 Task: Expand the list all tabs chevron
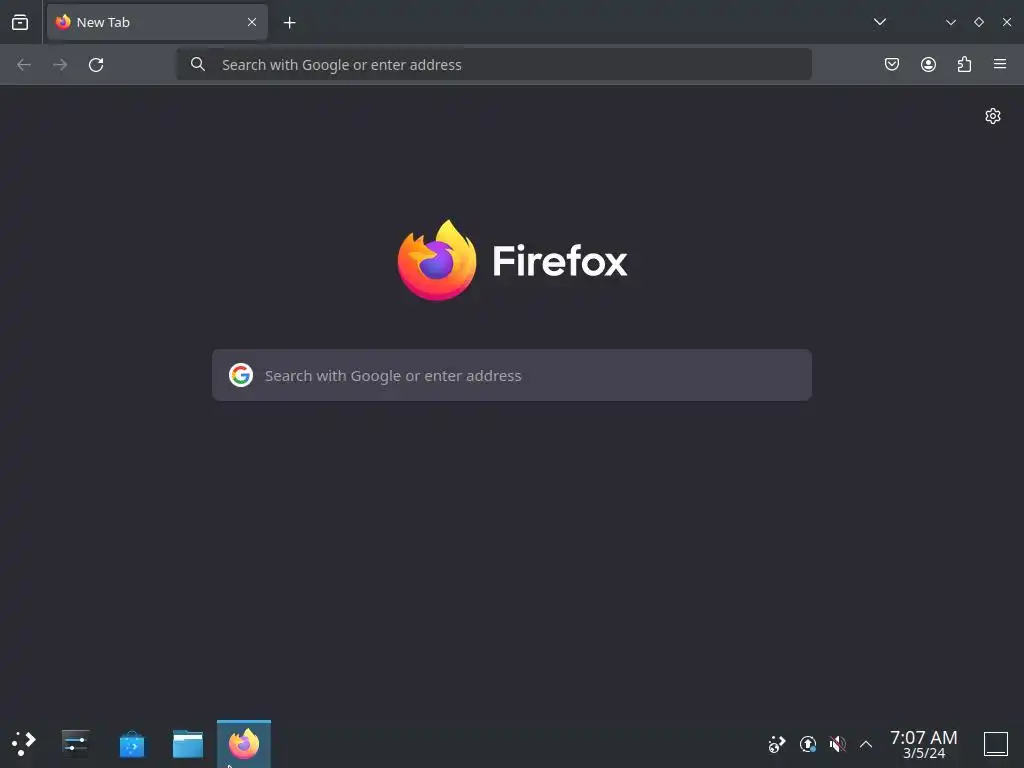880,22
